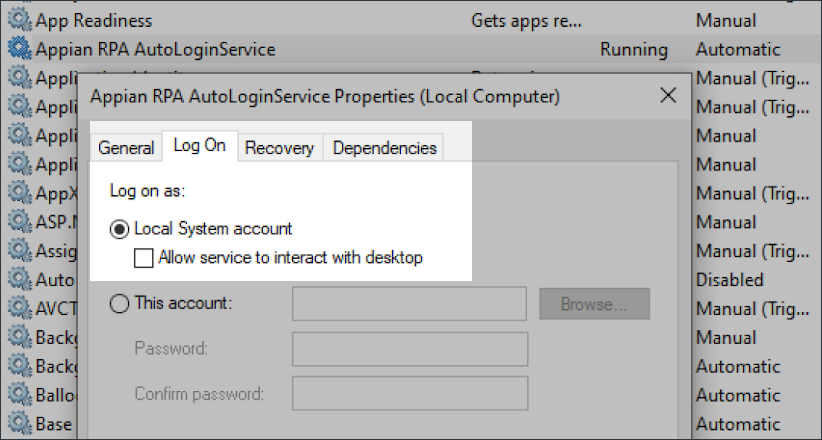Click the 'Gets apps re...' description cell
This screenshot has width=822, height=440.
526,20
